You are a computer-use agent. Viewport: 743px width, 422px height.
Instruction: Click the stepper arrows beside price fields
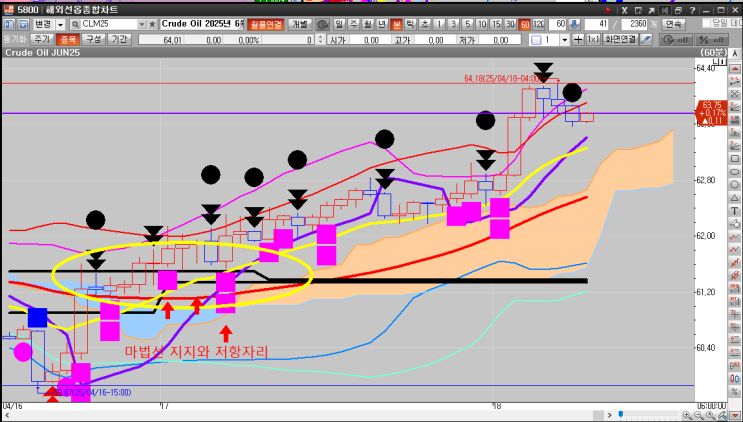point(320,40)
